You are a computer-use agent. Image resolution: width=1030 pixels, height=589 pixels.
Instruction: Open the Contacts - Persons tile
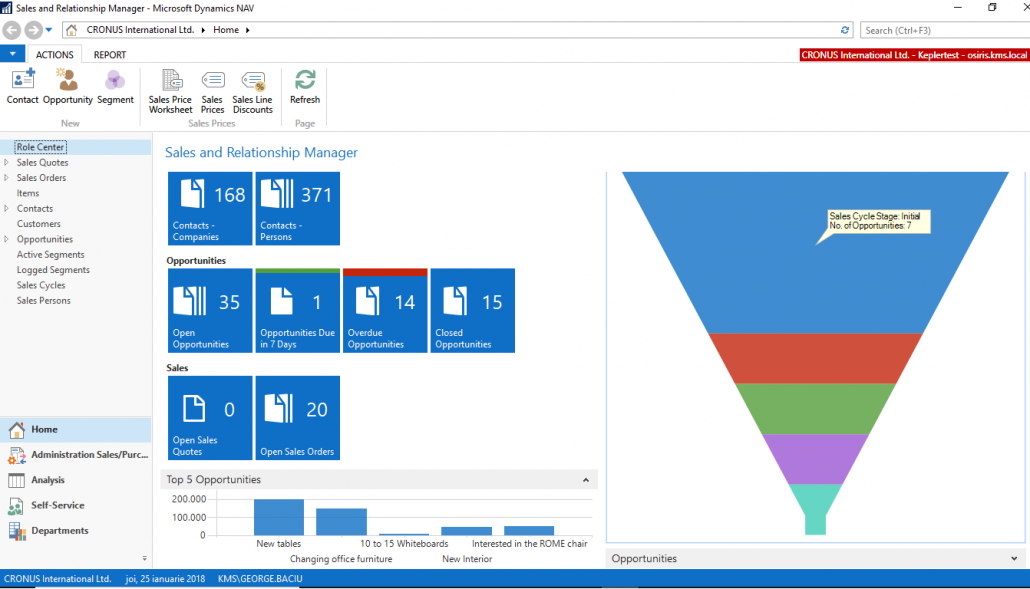(298, 208)
